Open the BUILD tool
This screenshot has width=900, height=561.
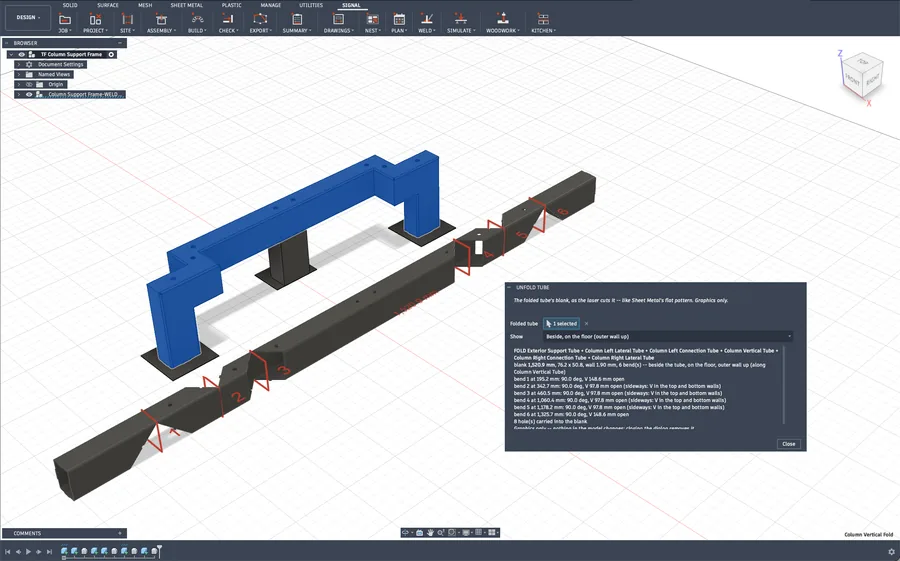pos(197,23)
